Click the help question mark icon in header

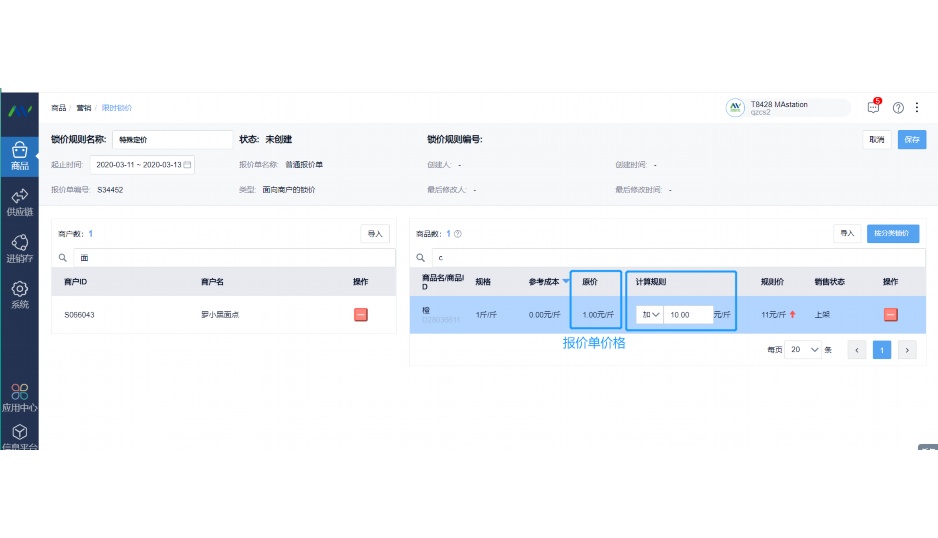[x=898, y=108]
